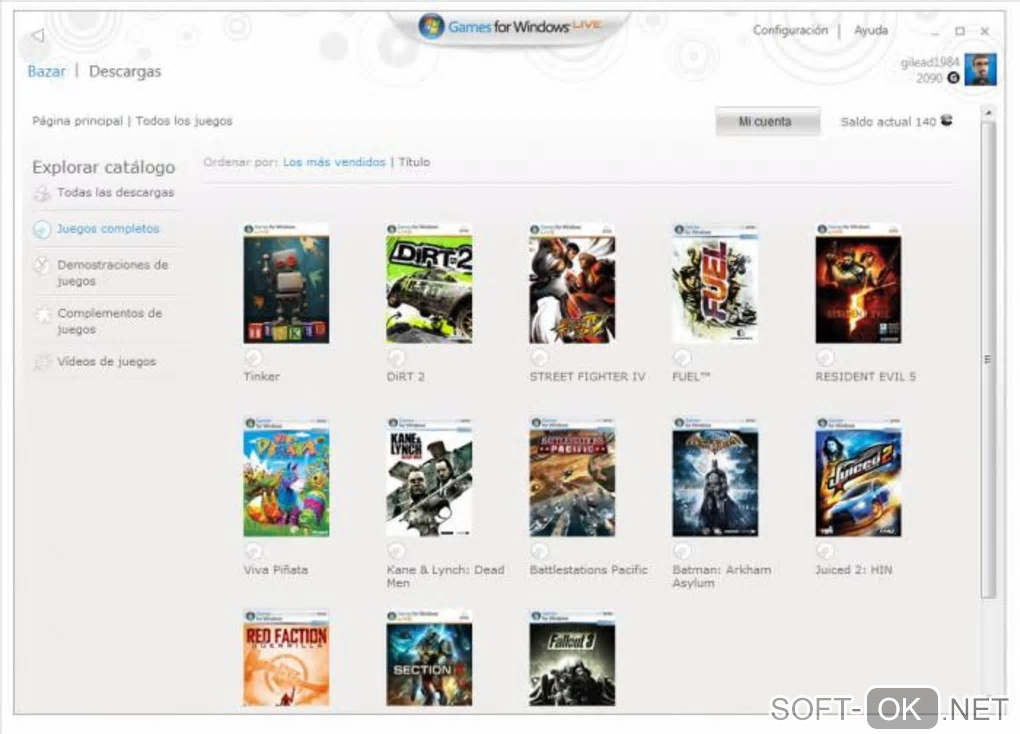Open the Ayuda menu
1020x734 pixels.
(x=870, y=30)
